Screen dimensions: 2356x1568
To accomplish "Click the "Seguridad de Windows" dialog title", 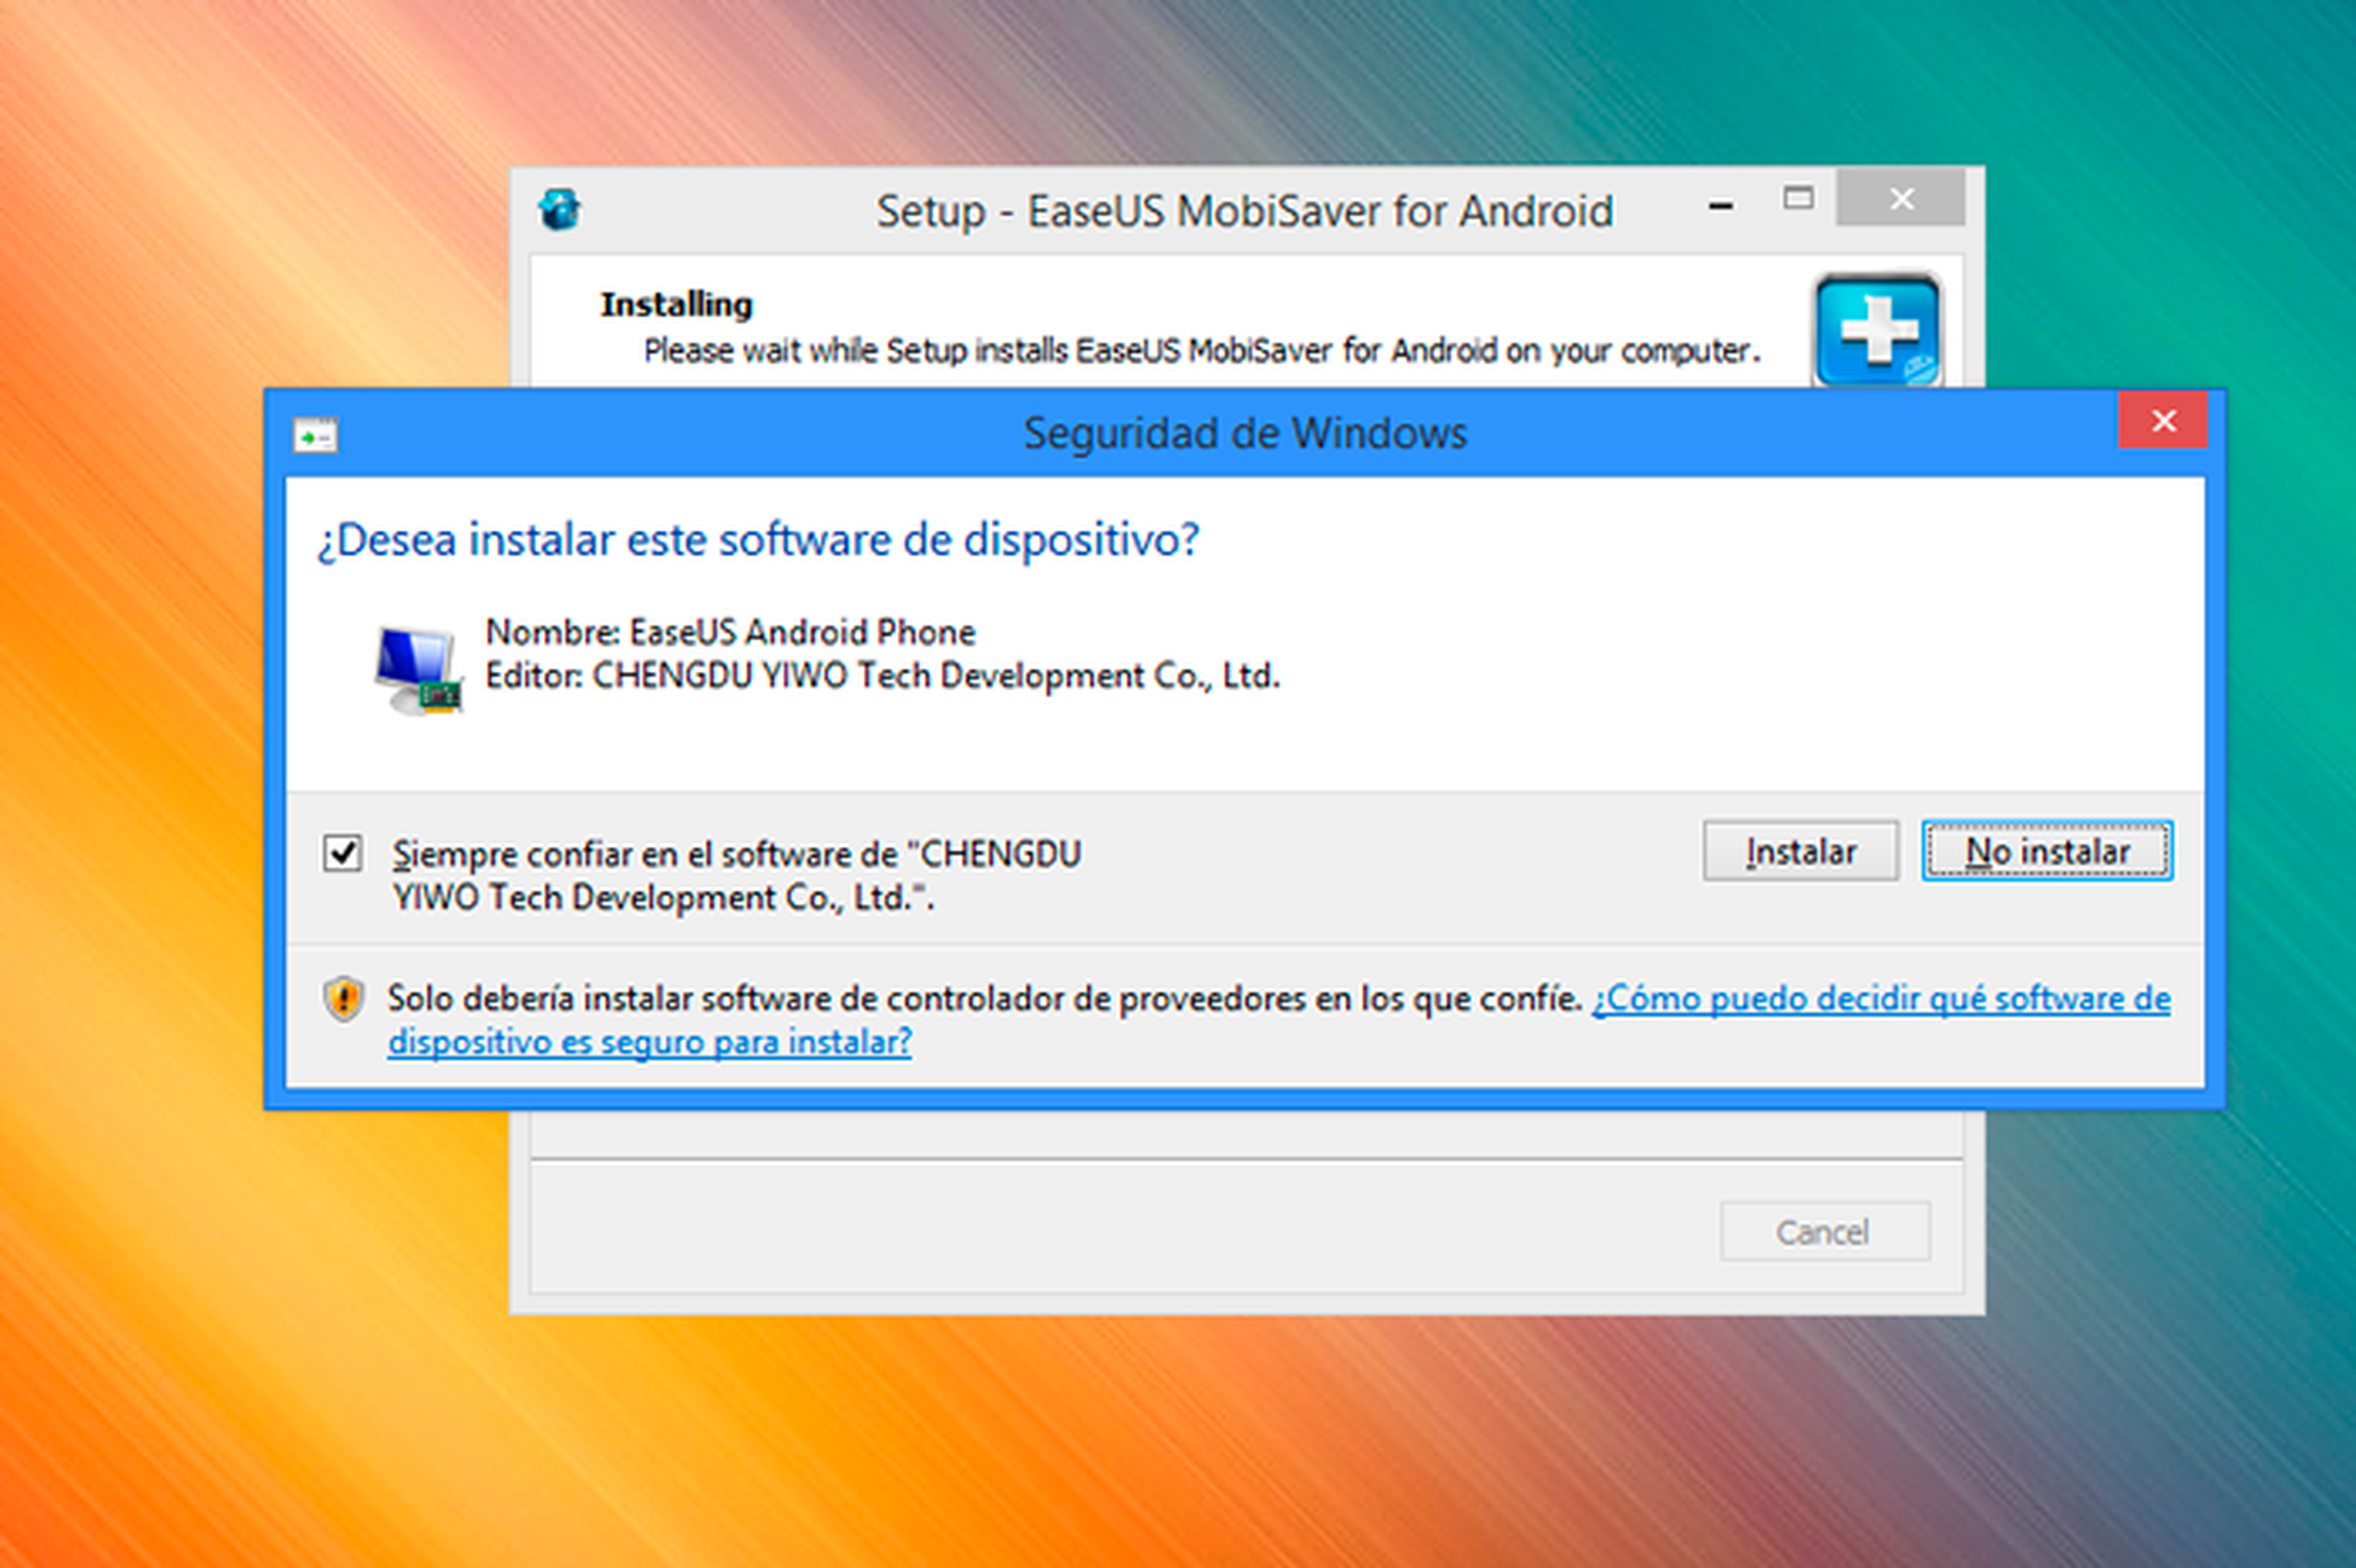I will coord(1245,434).
